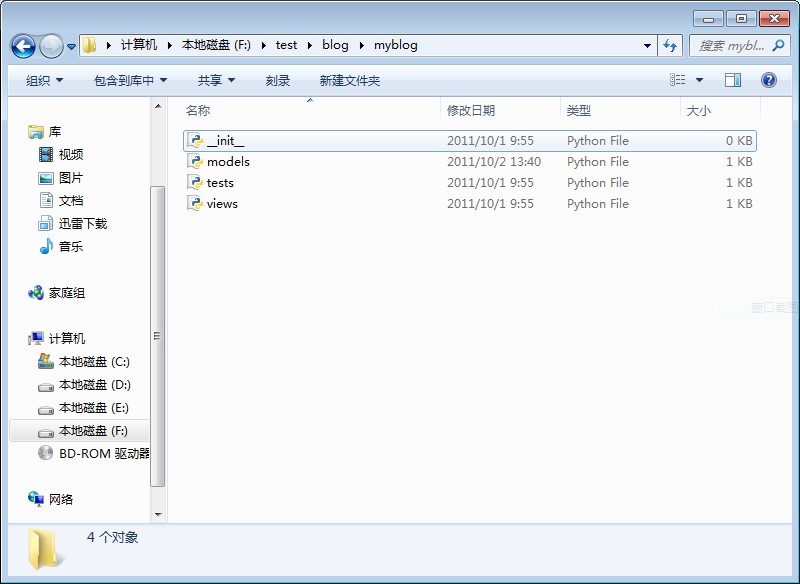Screen dimensions: 800x584
Task: Click the greyed Forward arrow button
Action: [51, 46]
